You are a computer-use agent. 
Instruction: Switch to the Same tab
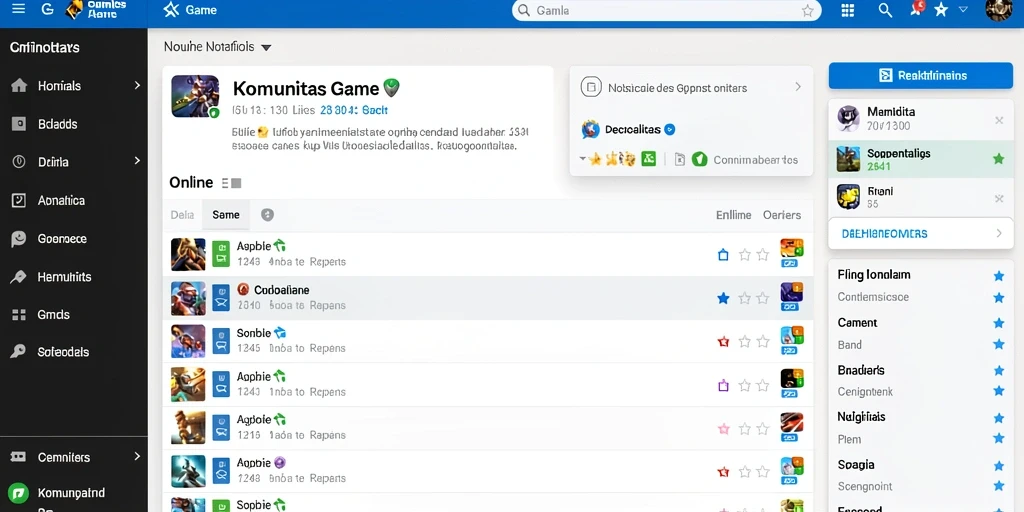[x=226, y=215]
